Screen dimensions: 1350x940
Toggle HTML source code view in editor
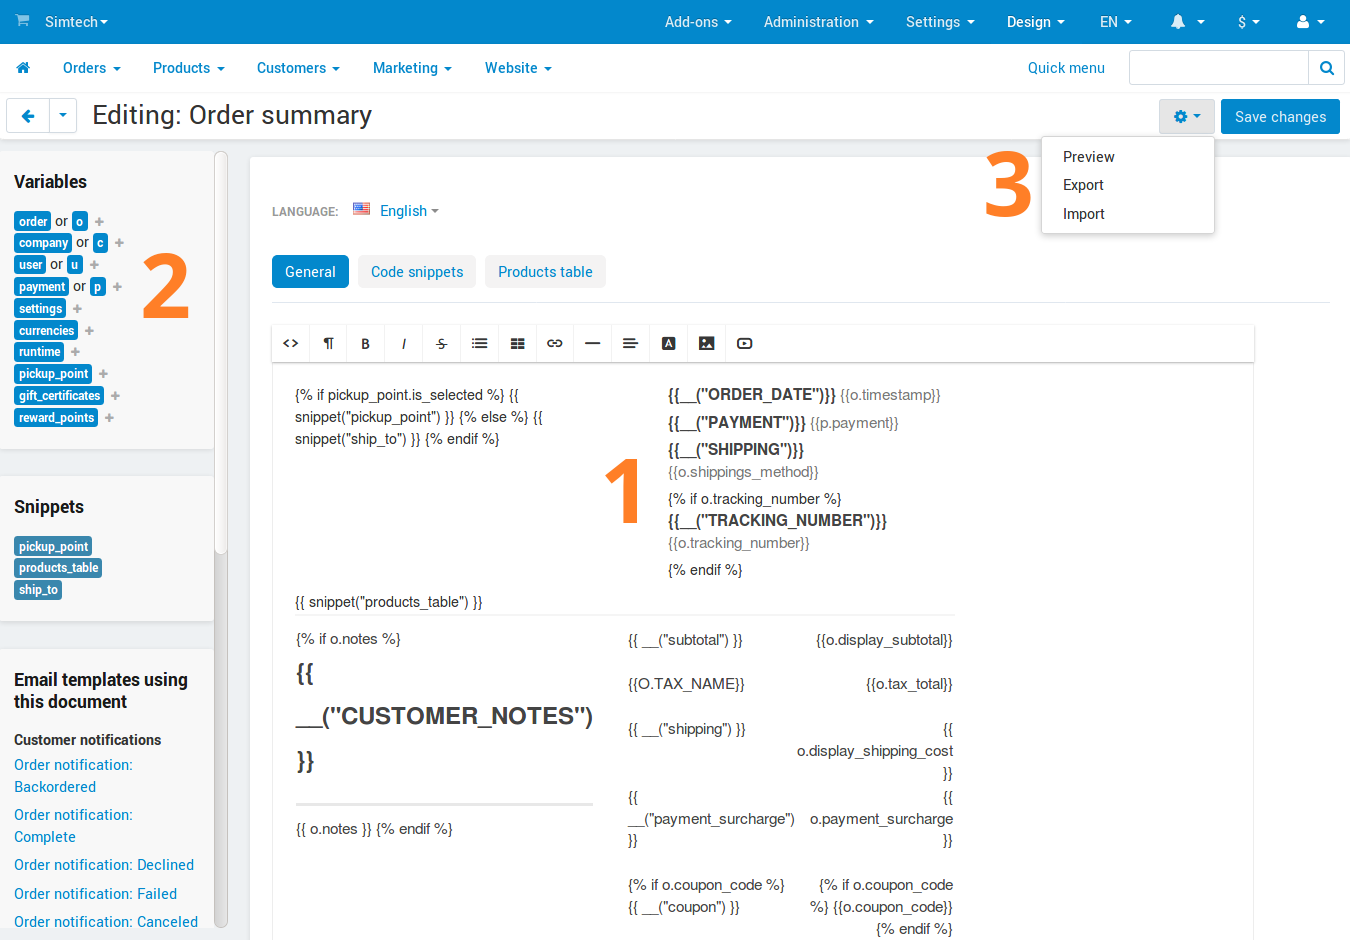tap(291, 343)
